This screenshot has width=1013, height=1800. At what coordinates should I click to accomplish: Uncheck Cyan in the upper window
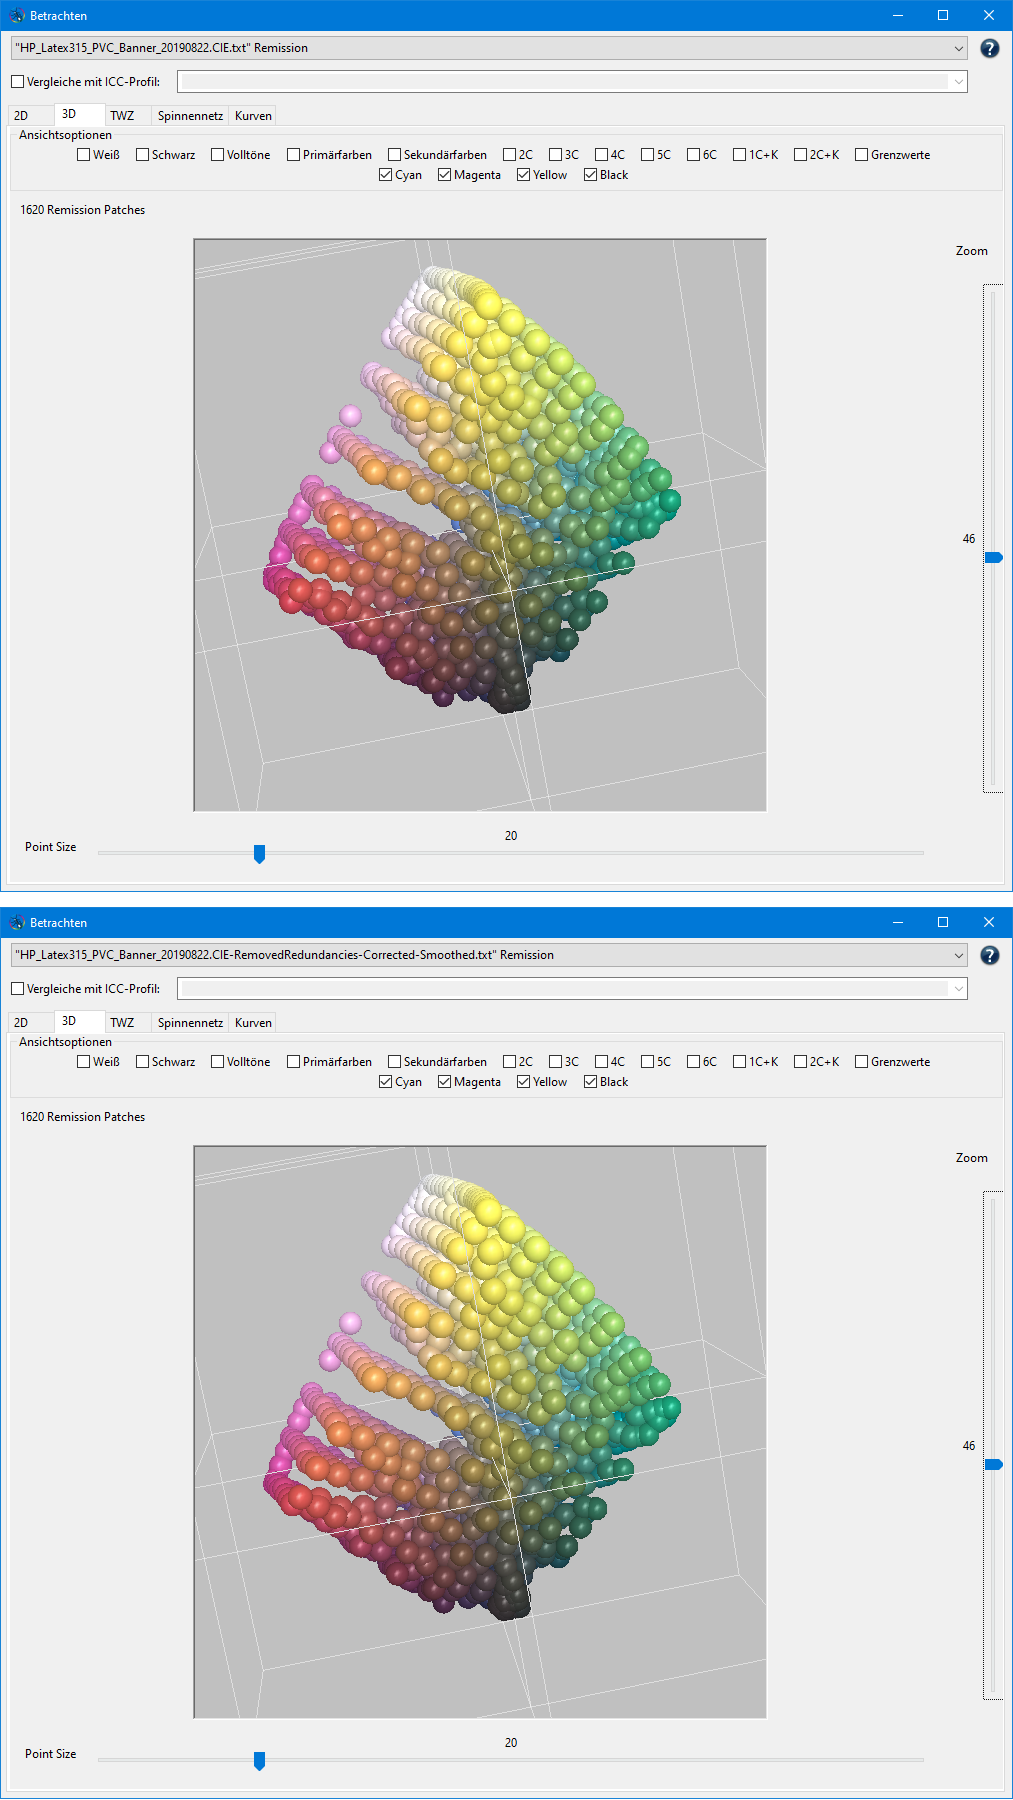pyautogui.click(x=386, y=175)
